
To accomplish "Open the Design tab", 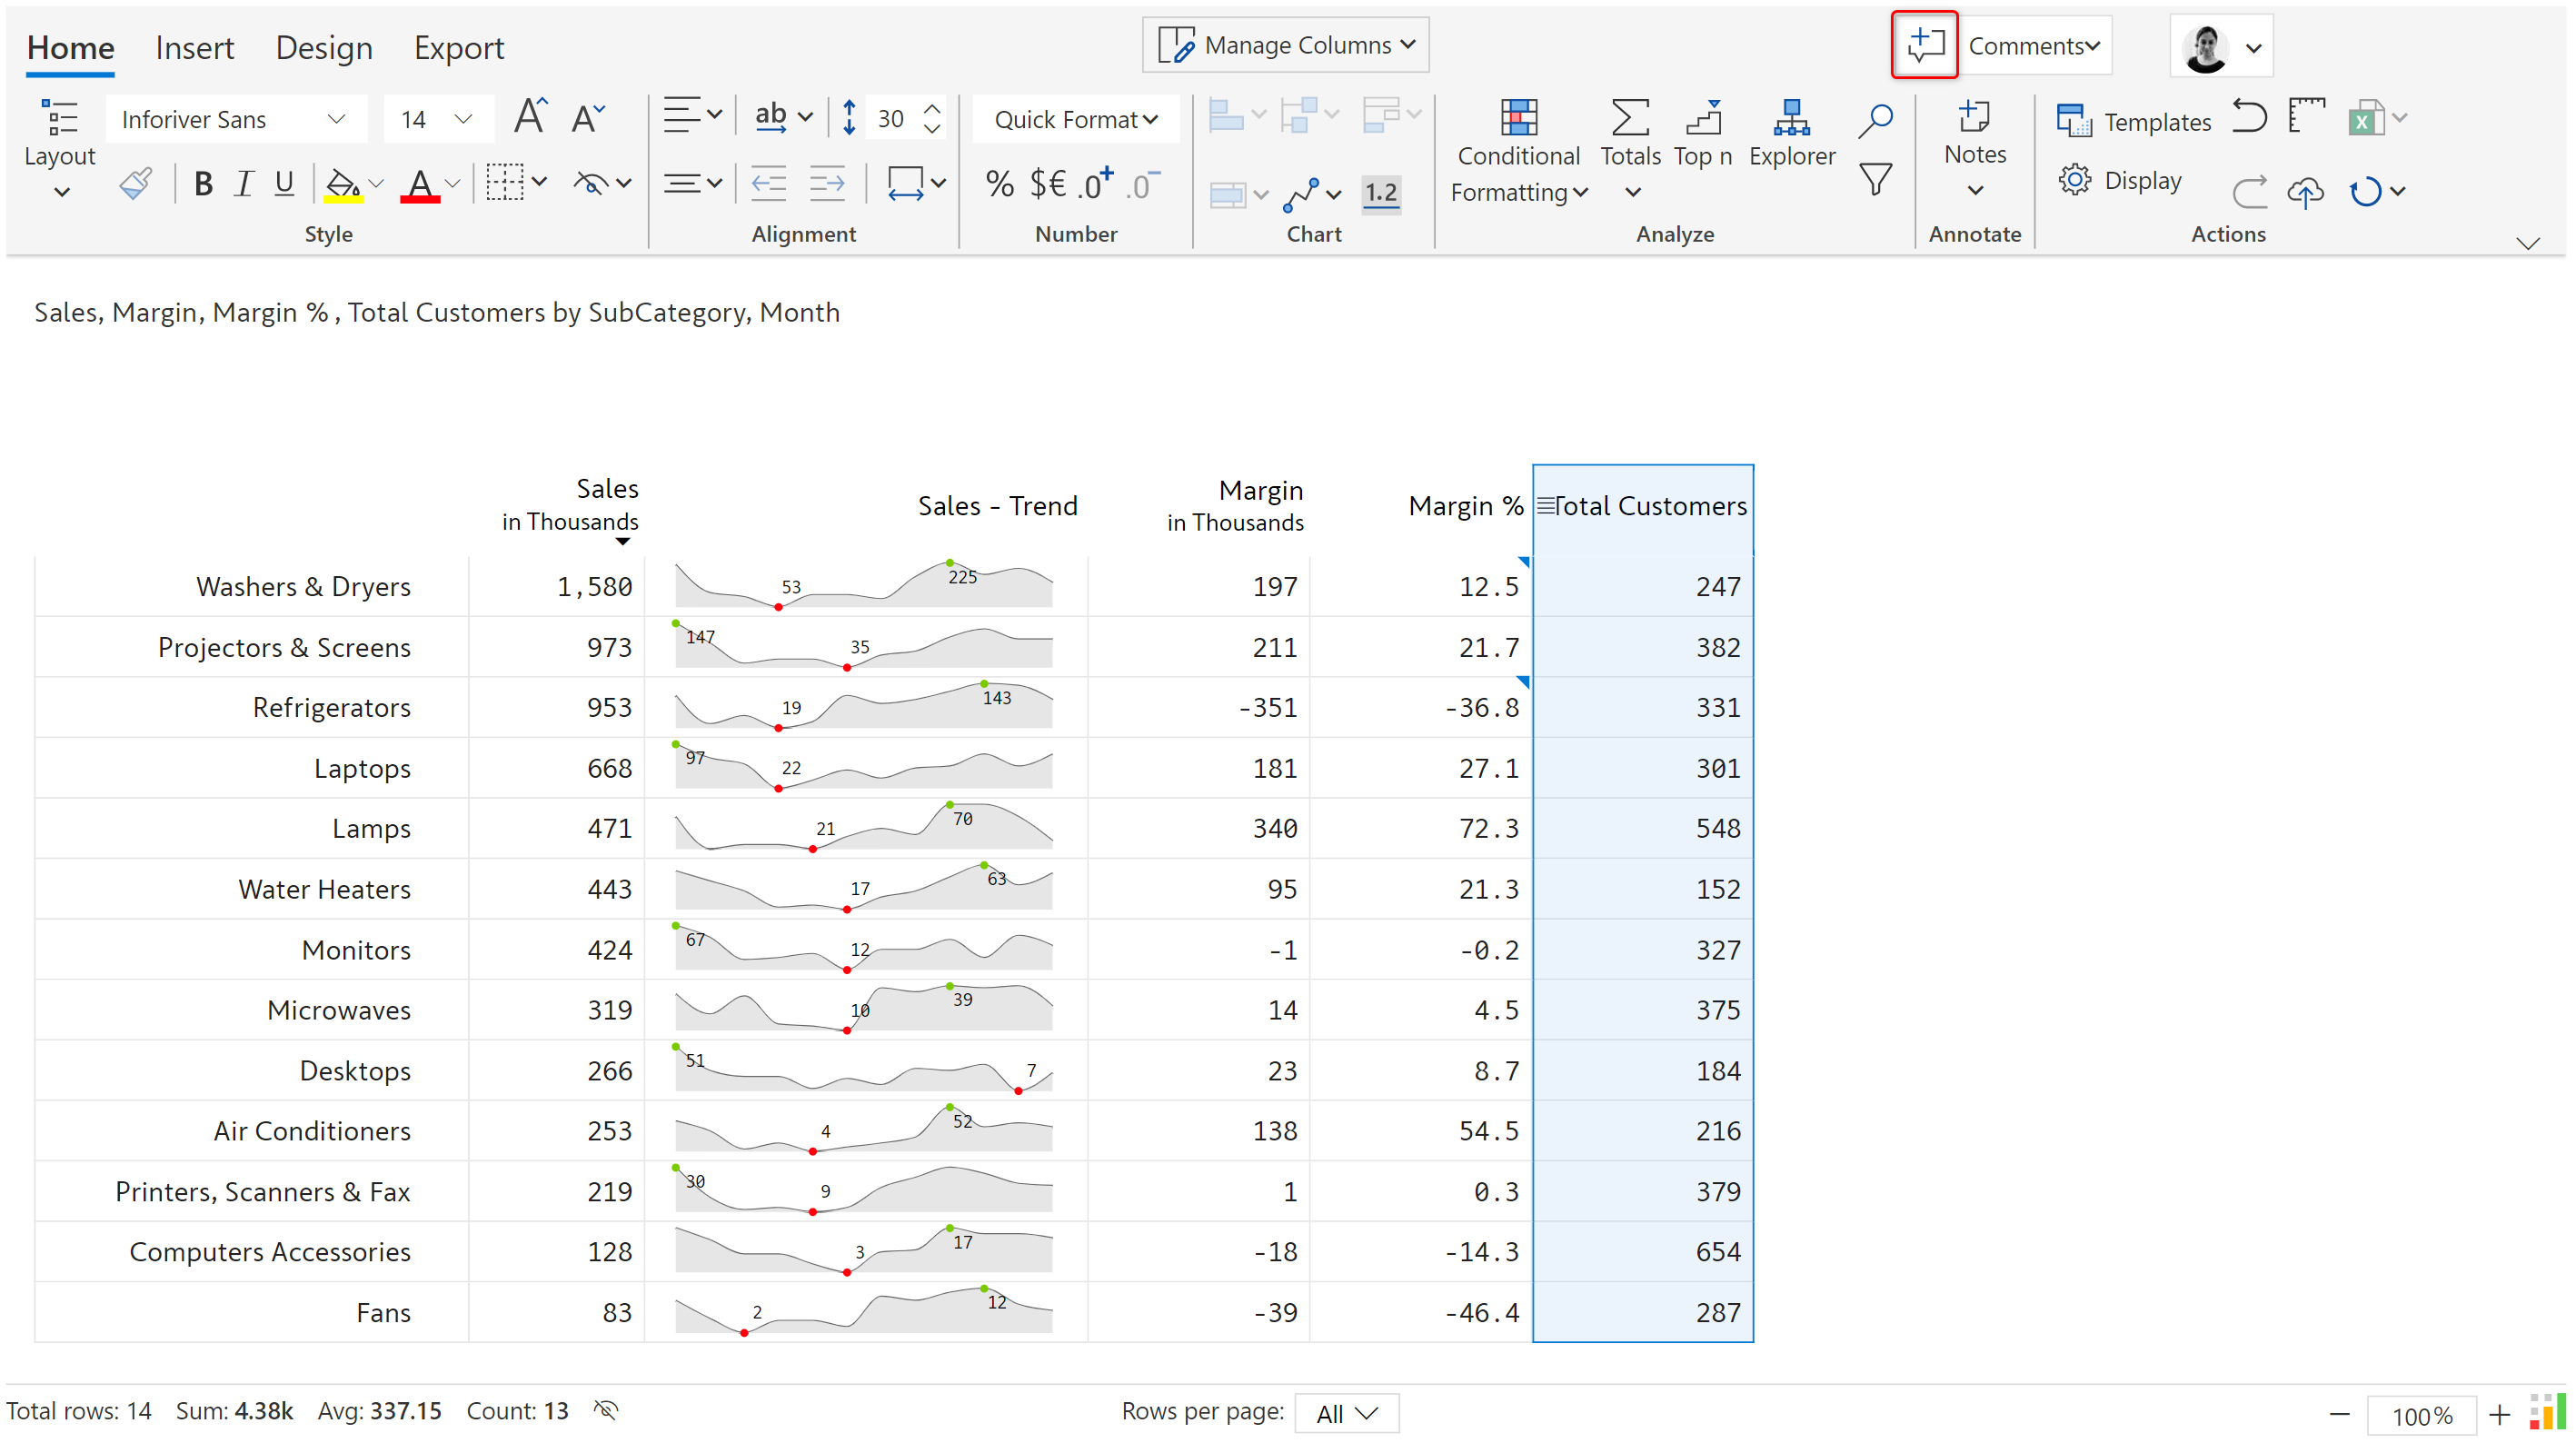I will (x=324, y=48).
